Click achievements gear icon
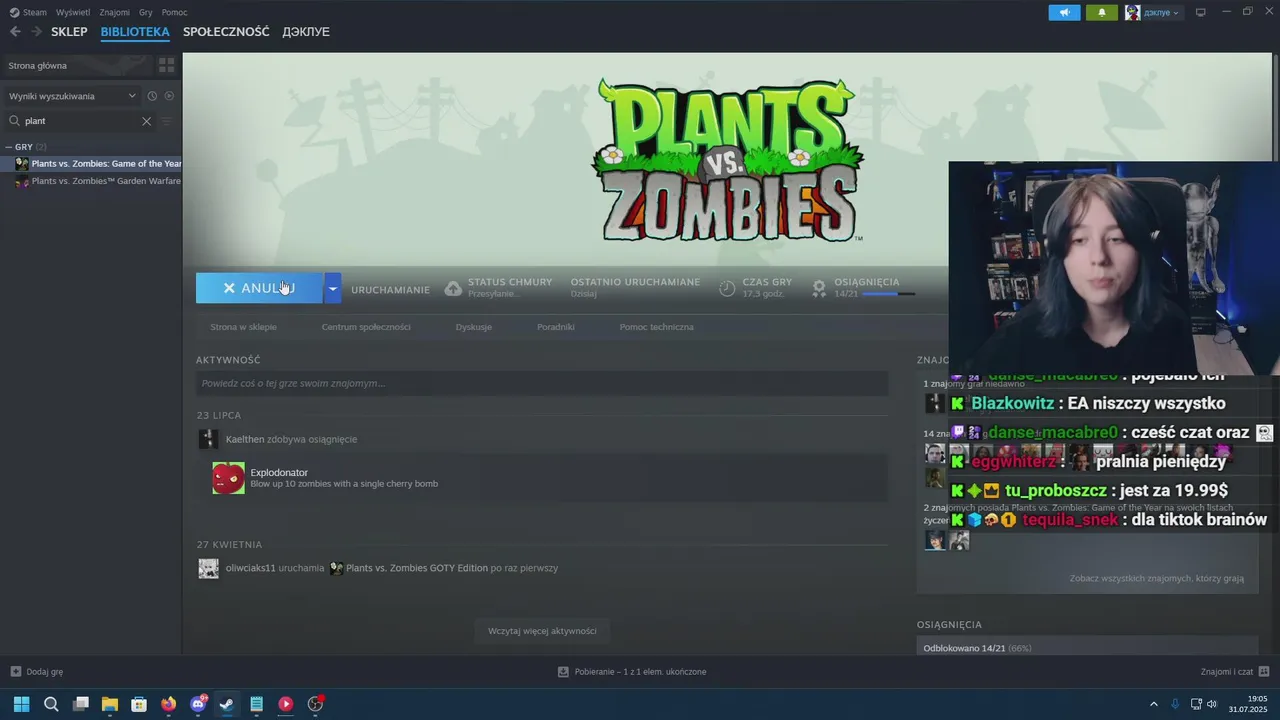The width and height of the screenshot is (1280, 720). tap(819, 288)
